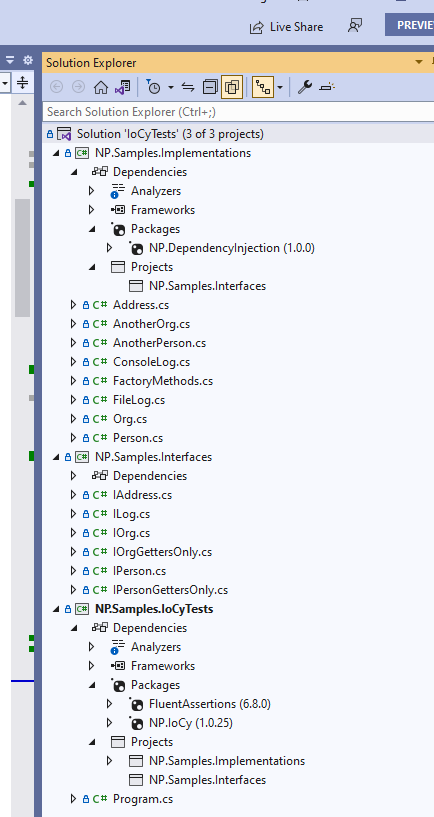Click Sync with Active Document arrows
Image resolution: width=434 pixels, height=817 pixels.
click(188, 87)
